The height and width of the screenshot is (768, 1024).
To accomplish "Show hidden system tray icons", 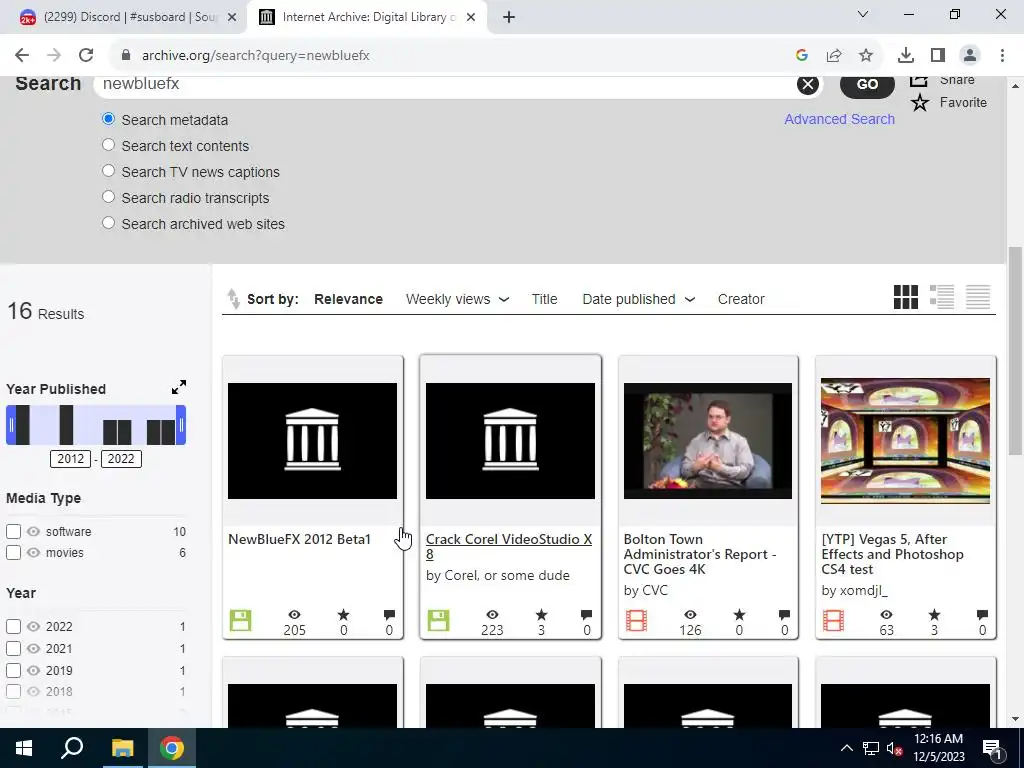I will pyautogui.click(x=846, y=748).
